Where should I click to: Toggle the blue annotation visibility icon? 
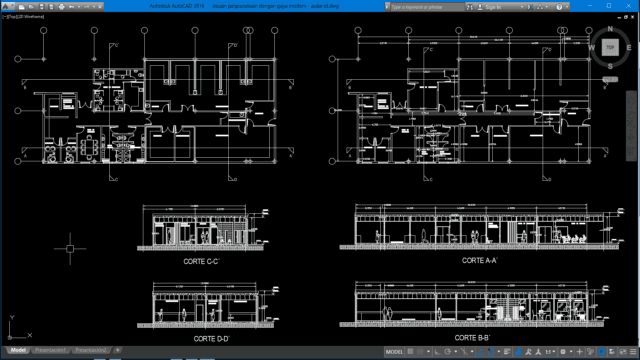point(518,351)
